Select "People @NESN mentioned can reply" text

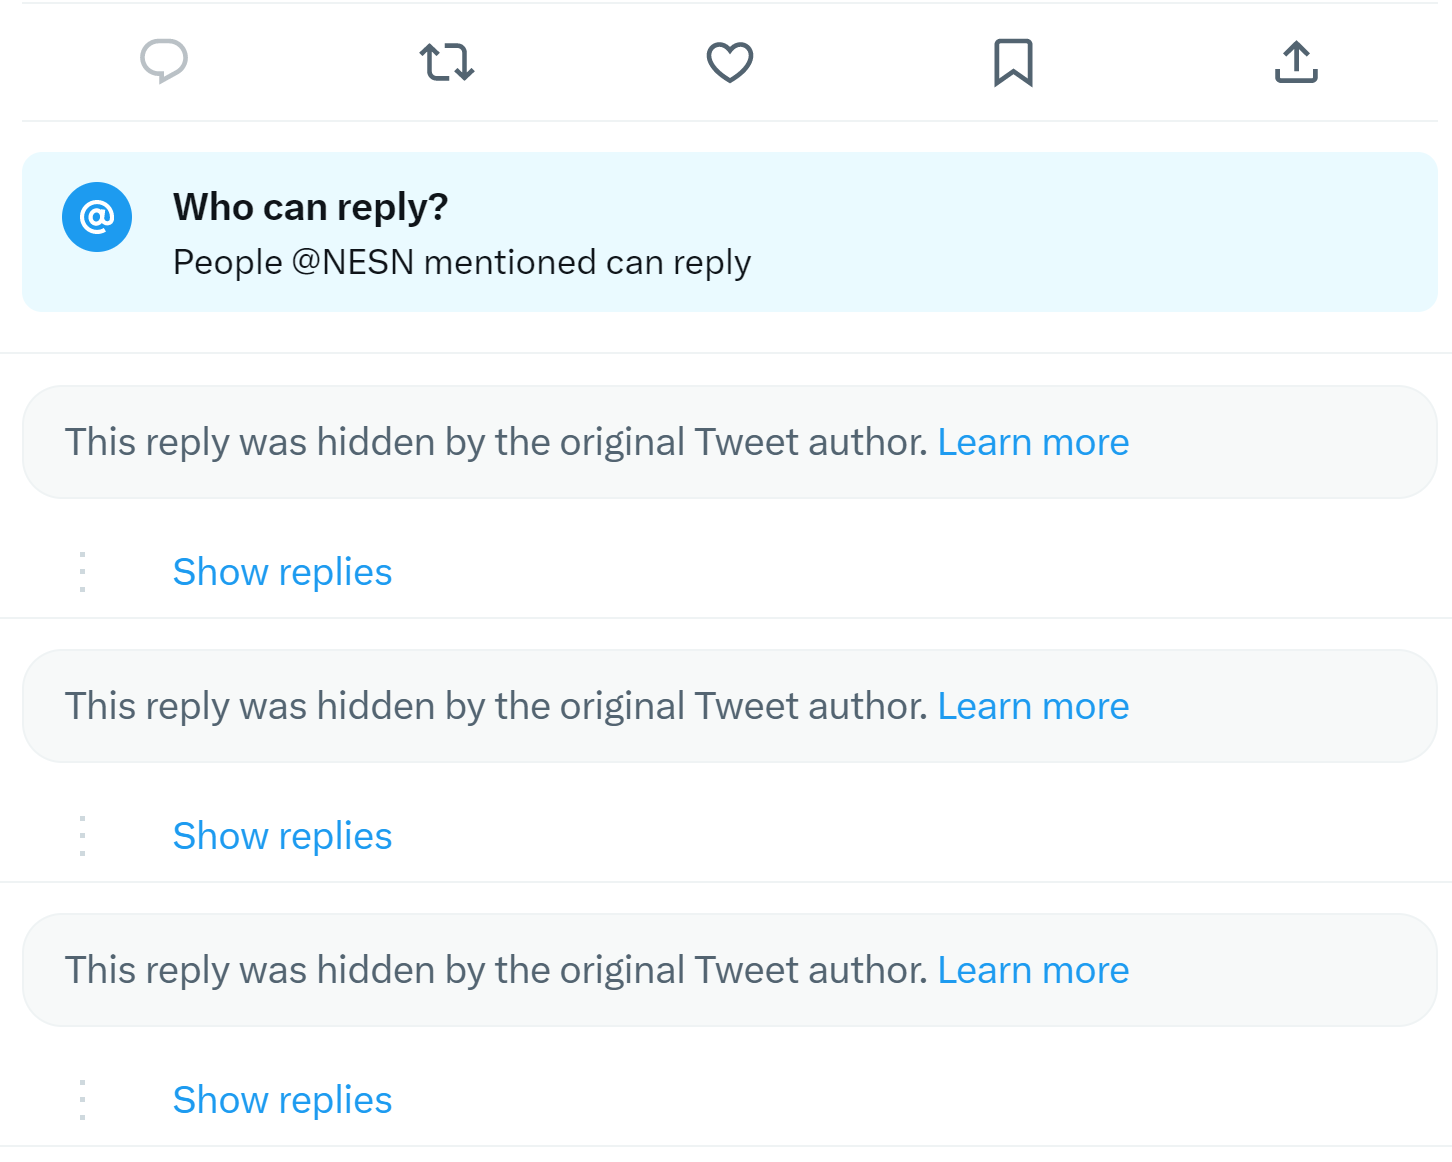462,262
